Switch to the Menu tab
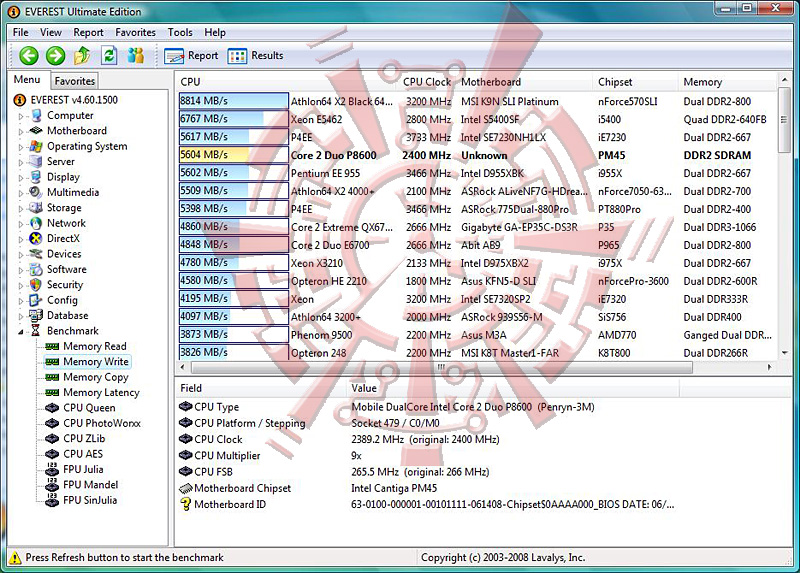Screen dimensions: 800x573 point(27,80)
